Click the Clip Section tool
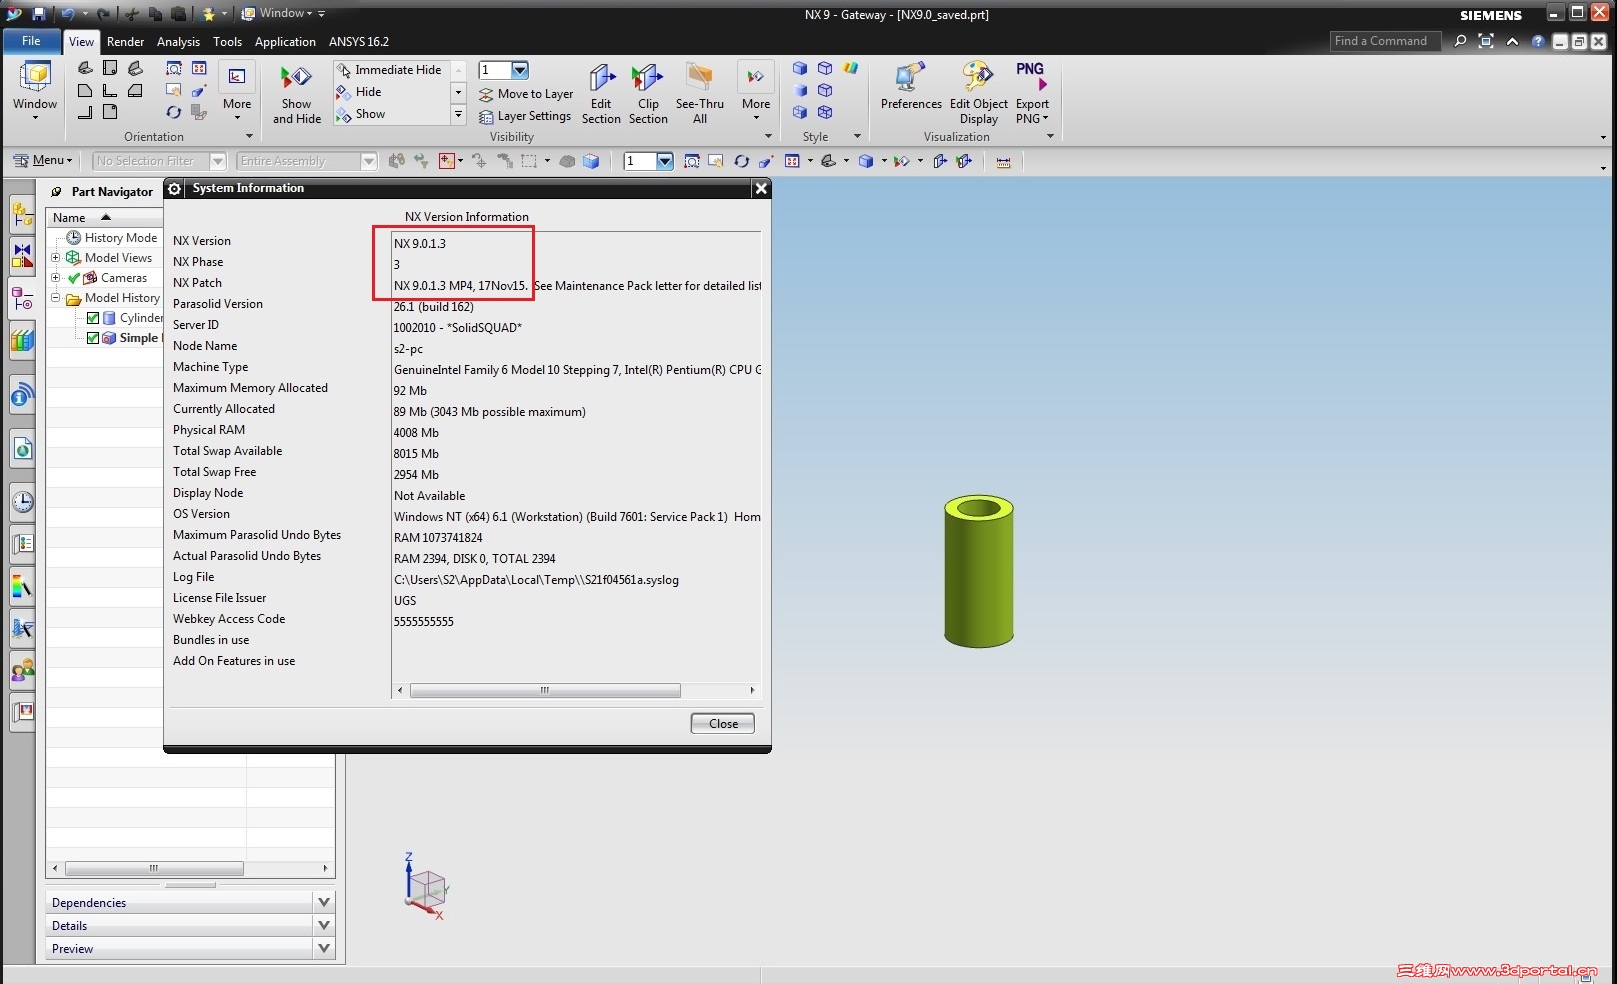The image size is (1617, 984). 648,94
